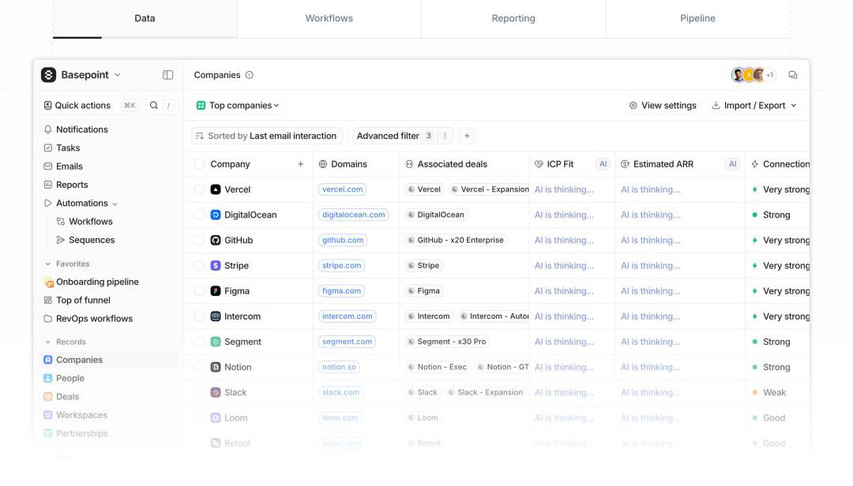The height and width of the screenshot is (486, 853).
Task: Open the Advanced filter button
Action: (x=395, y=136)
